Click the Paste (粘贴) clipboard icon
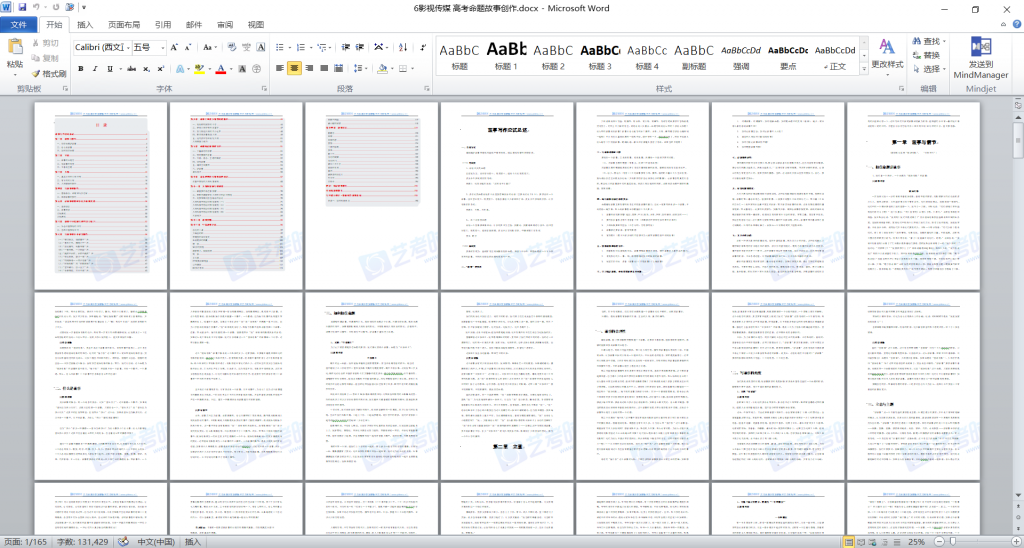Viewport: 1024px width, 548px height. pos(15,55)
